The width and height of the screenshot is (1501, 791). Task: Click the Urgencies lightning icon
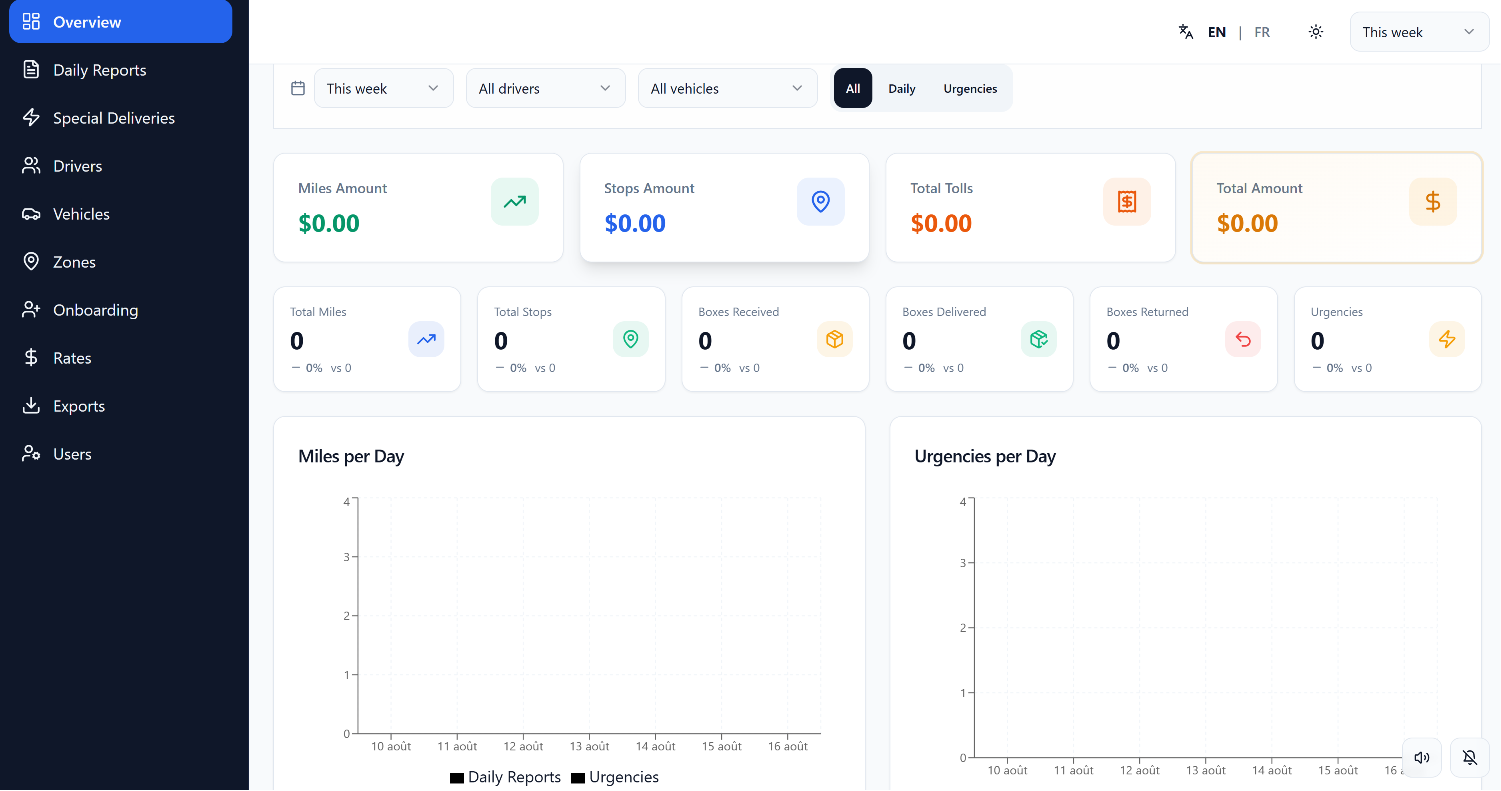click(1447, 340)
